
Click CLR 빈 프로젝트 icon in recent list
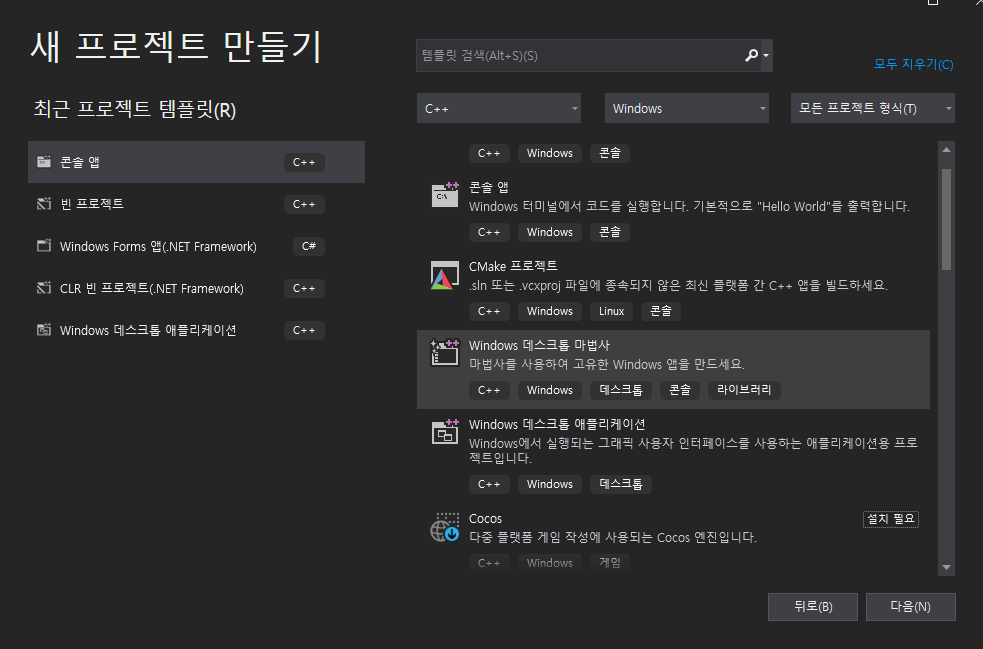coord(44,288)
